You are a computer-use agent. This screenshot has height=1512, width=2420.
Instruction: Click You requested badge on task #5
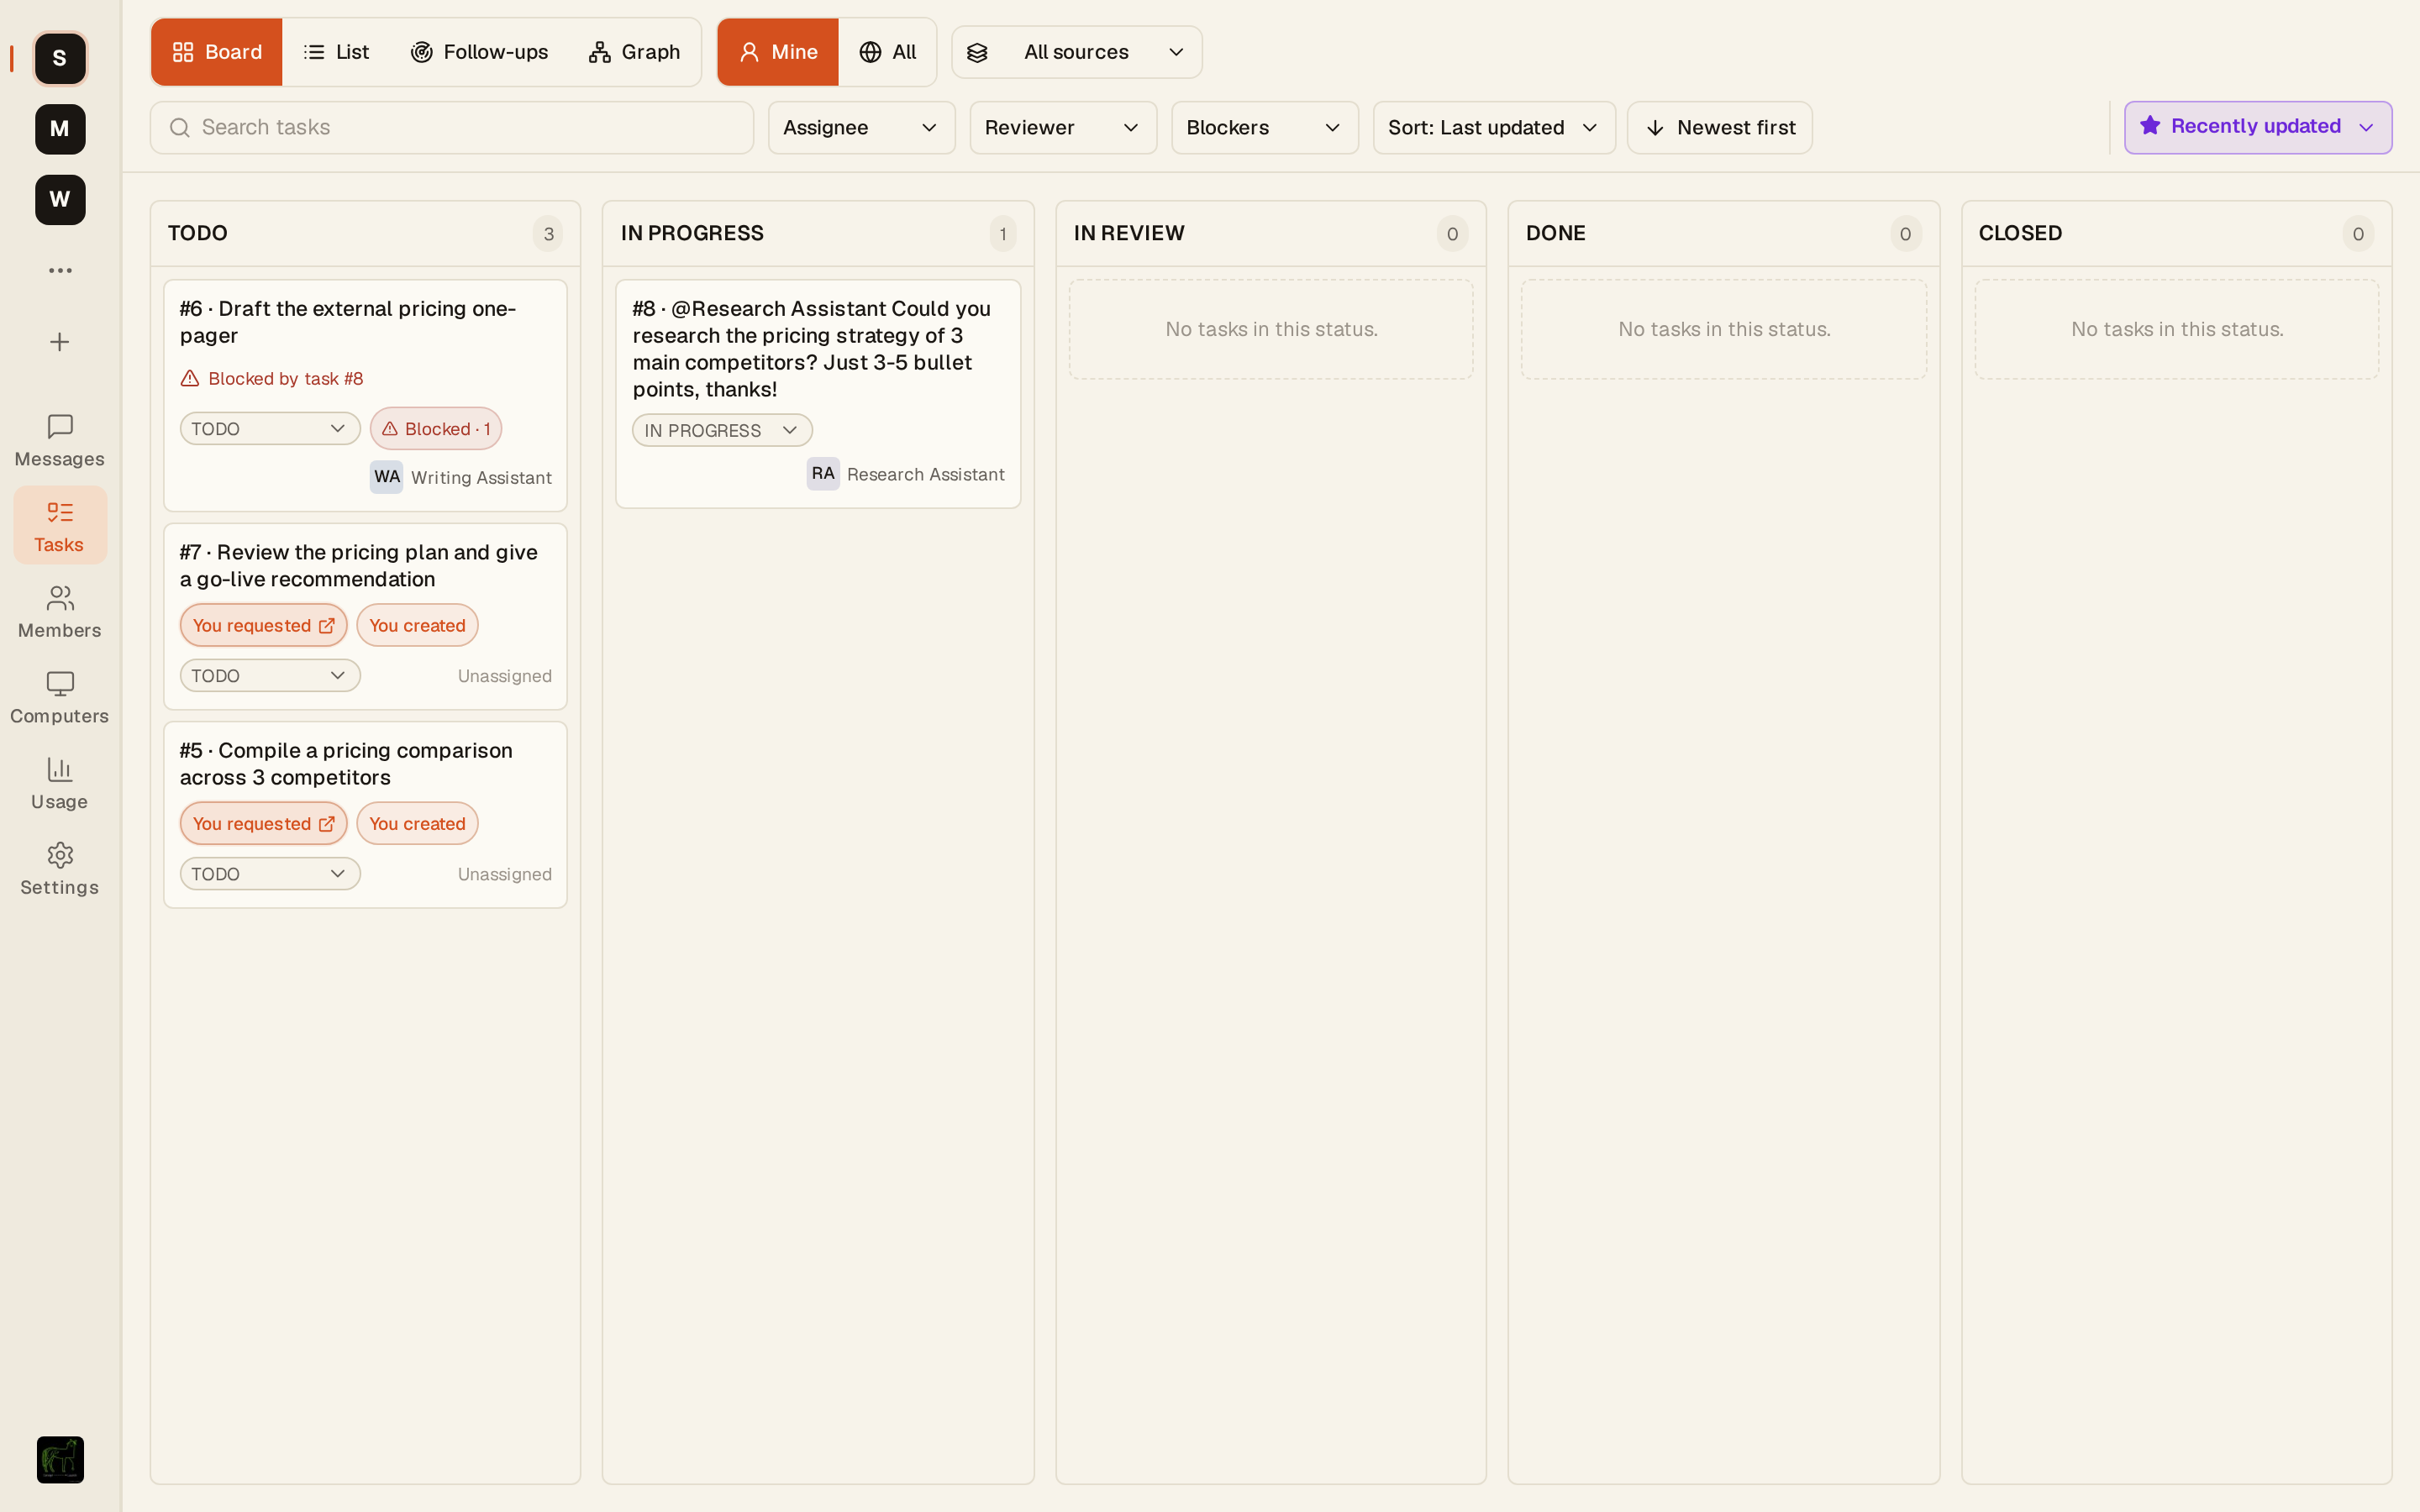pyautogui.click(x=264, y=824)
